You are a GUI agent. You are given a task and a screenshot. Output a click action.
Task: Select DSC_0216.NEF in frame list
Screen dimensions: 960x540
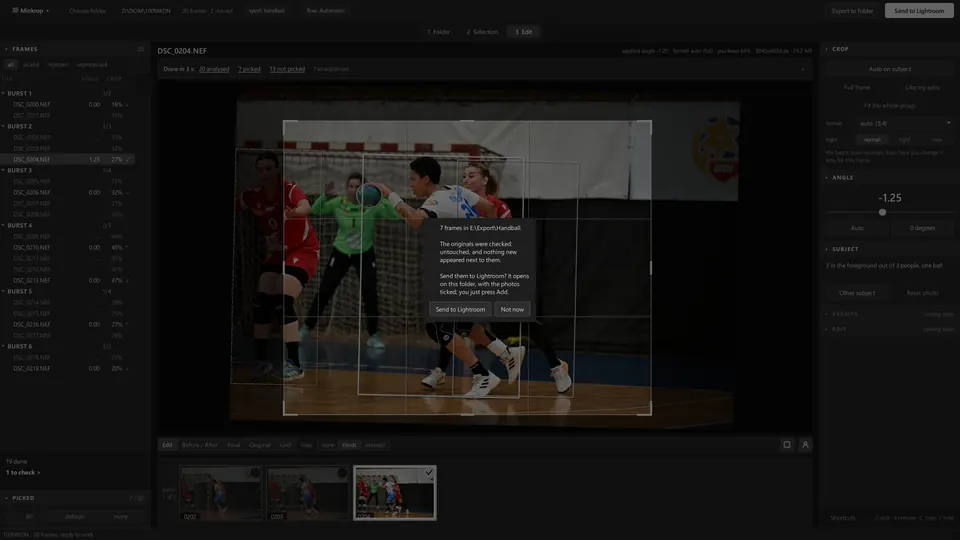[67, 324]
